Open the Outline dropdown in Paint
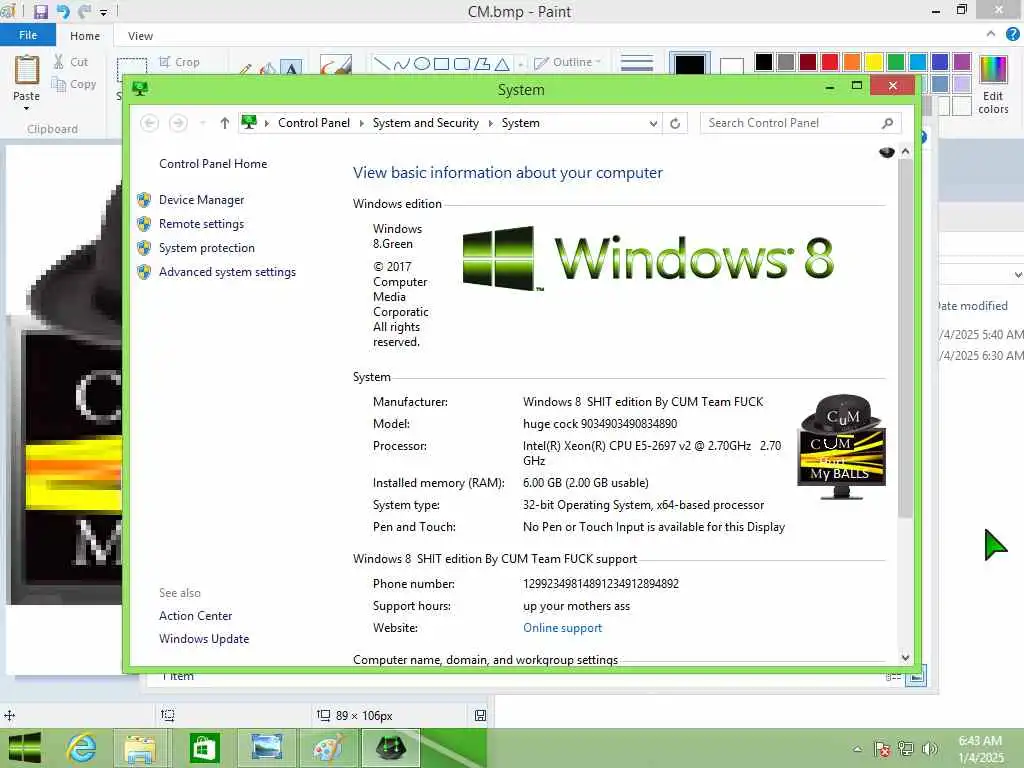 [x=568, y=62]
